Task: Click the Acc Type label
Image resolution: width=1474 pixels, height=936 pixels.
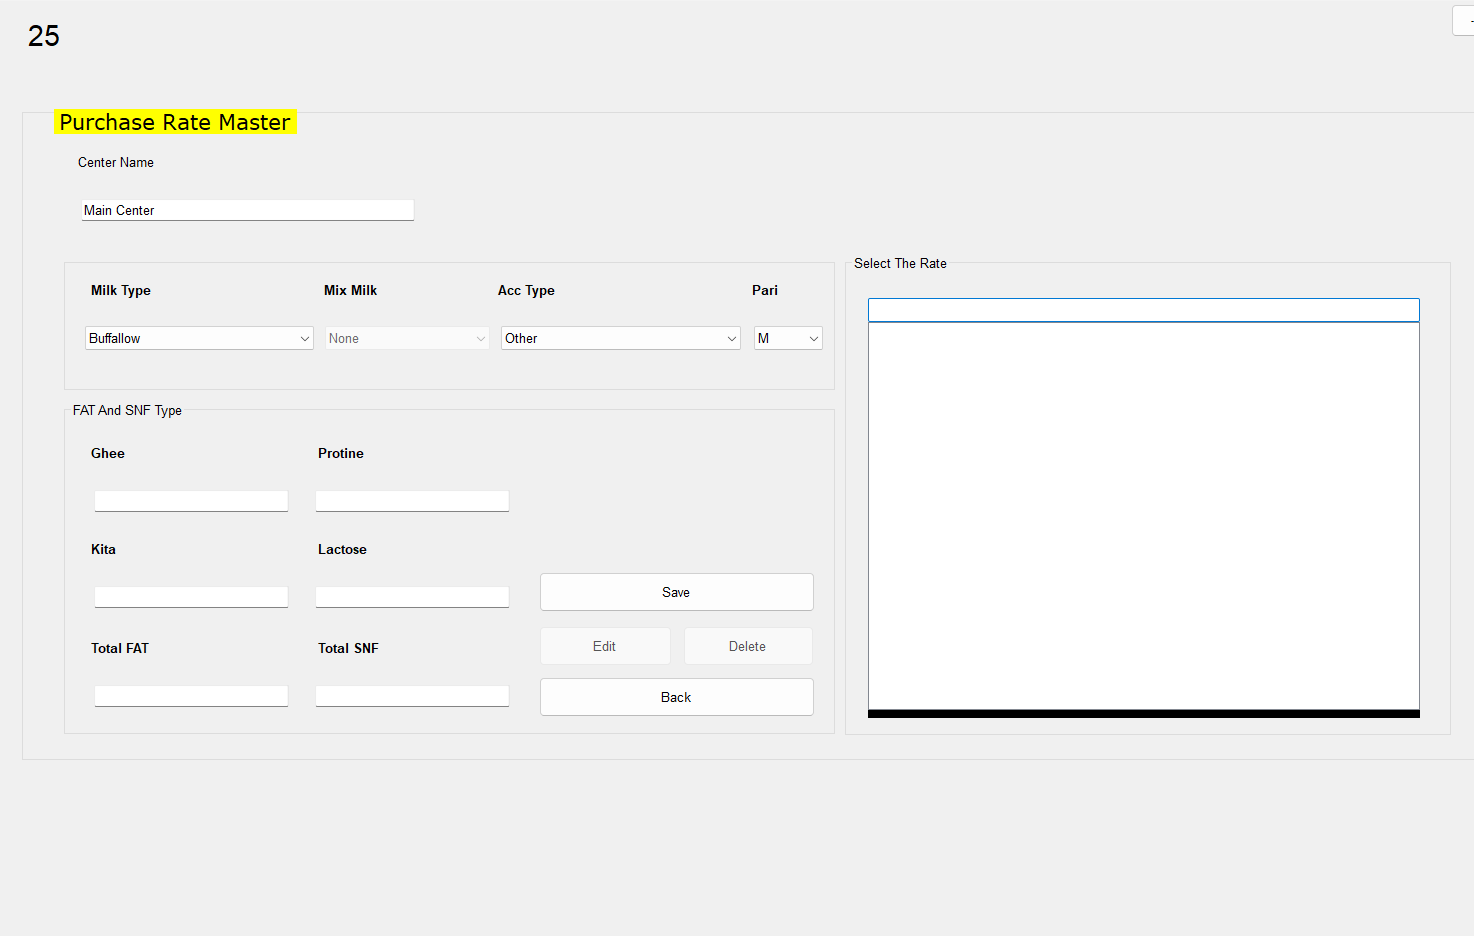Action: pos(526,290)
